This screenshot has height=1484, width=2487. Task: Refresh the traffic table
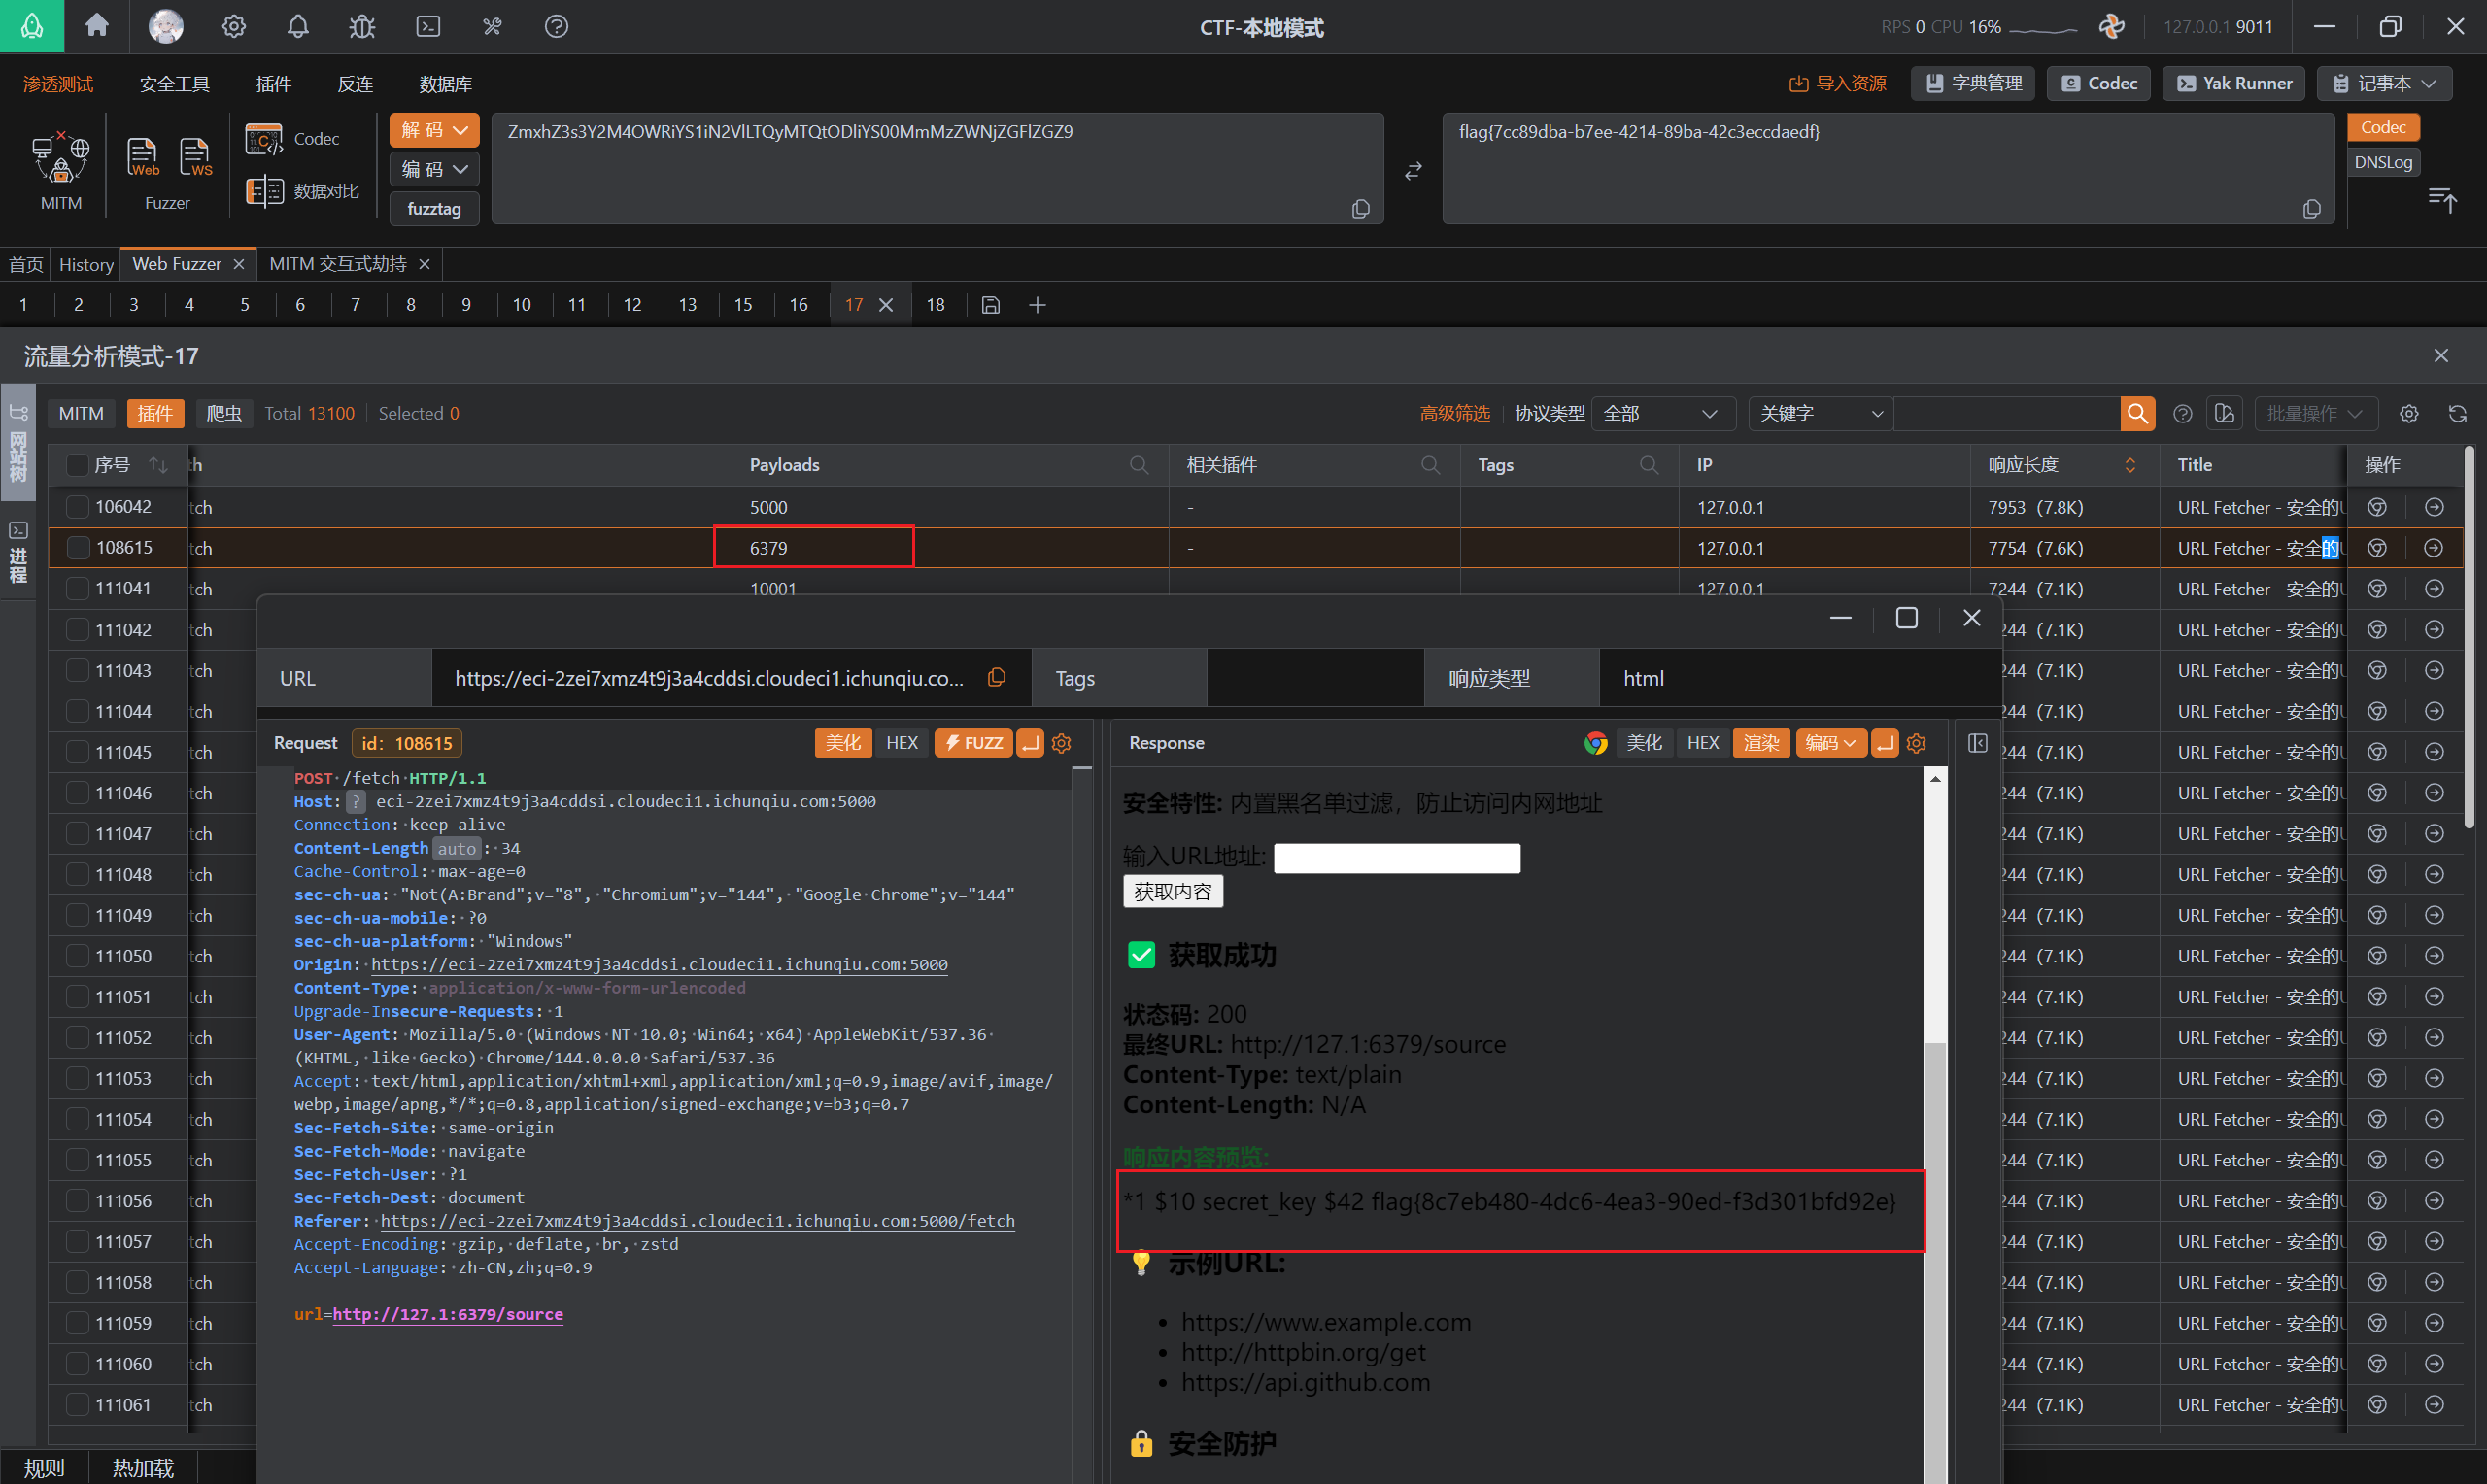coord(2457,413)
